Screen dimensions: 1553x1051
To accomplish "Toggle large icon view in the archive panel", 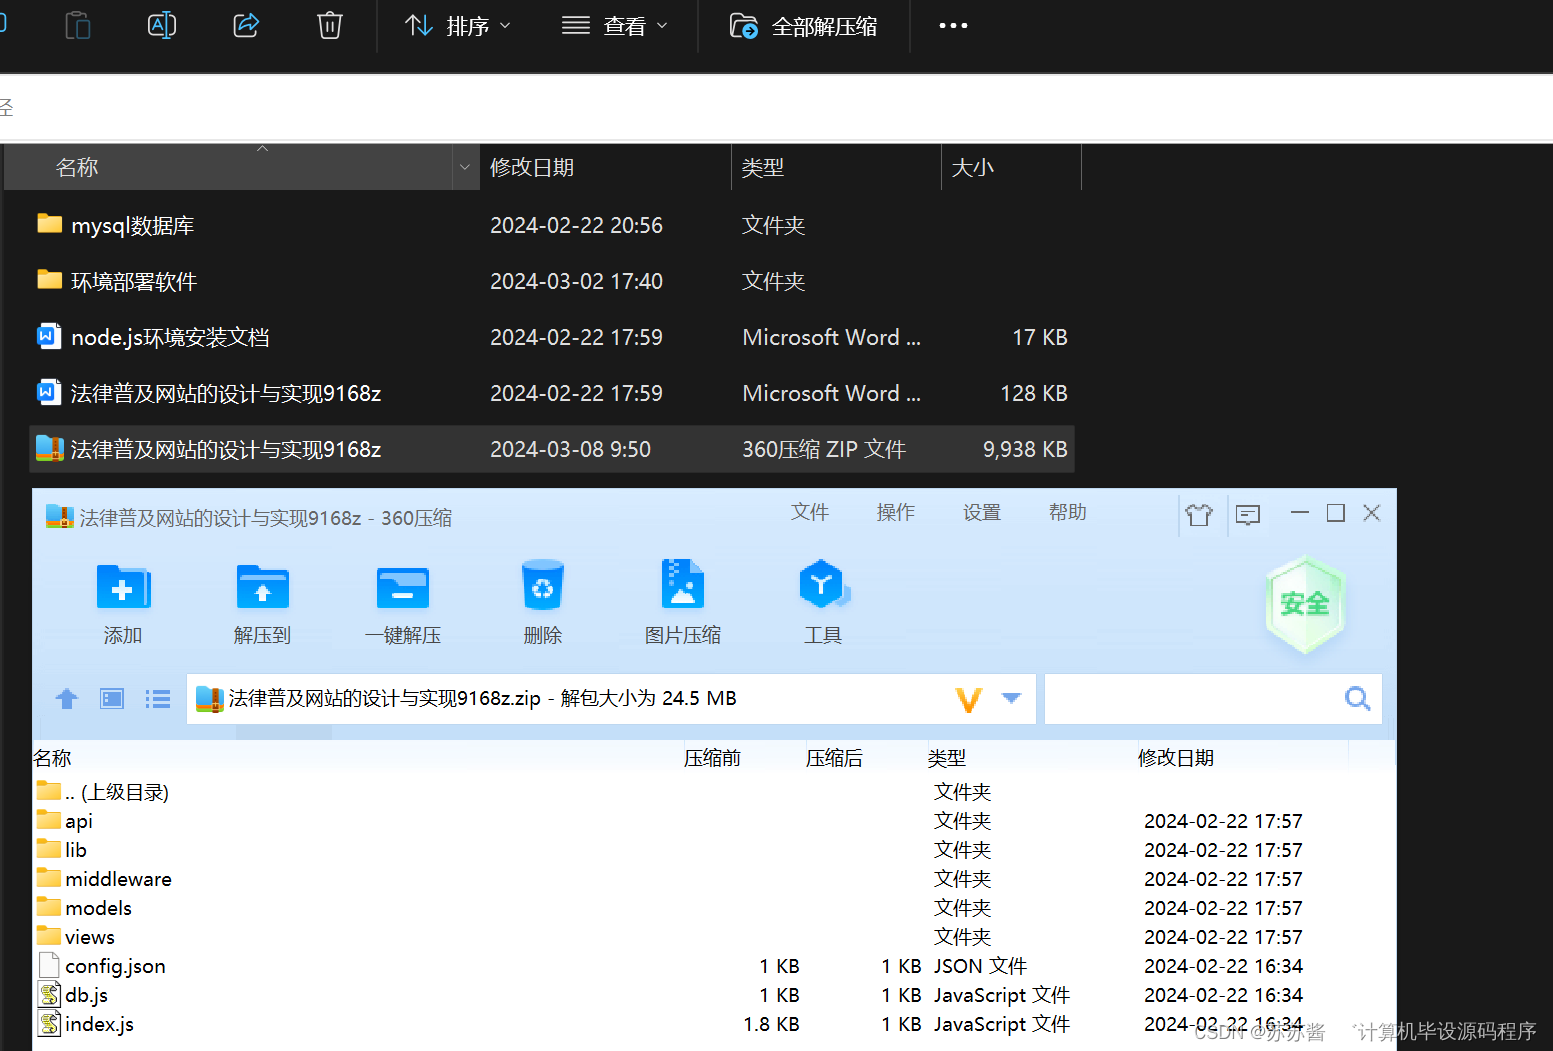I will pos(111,698).
